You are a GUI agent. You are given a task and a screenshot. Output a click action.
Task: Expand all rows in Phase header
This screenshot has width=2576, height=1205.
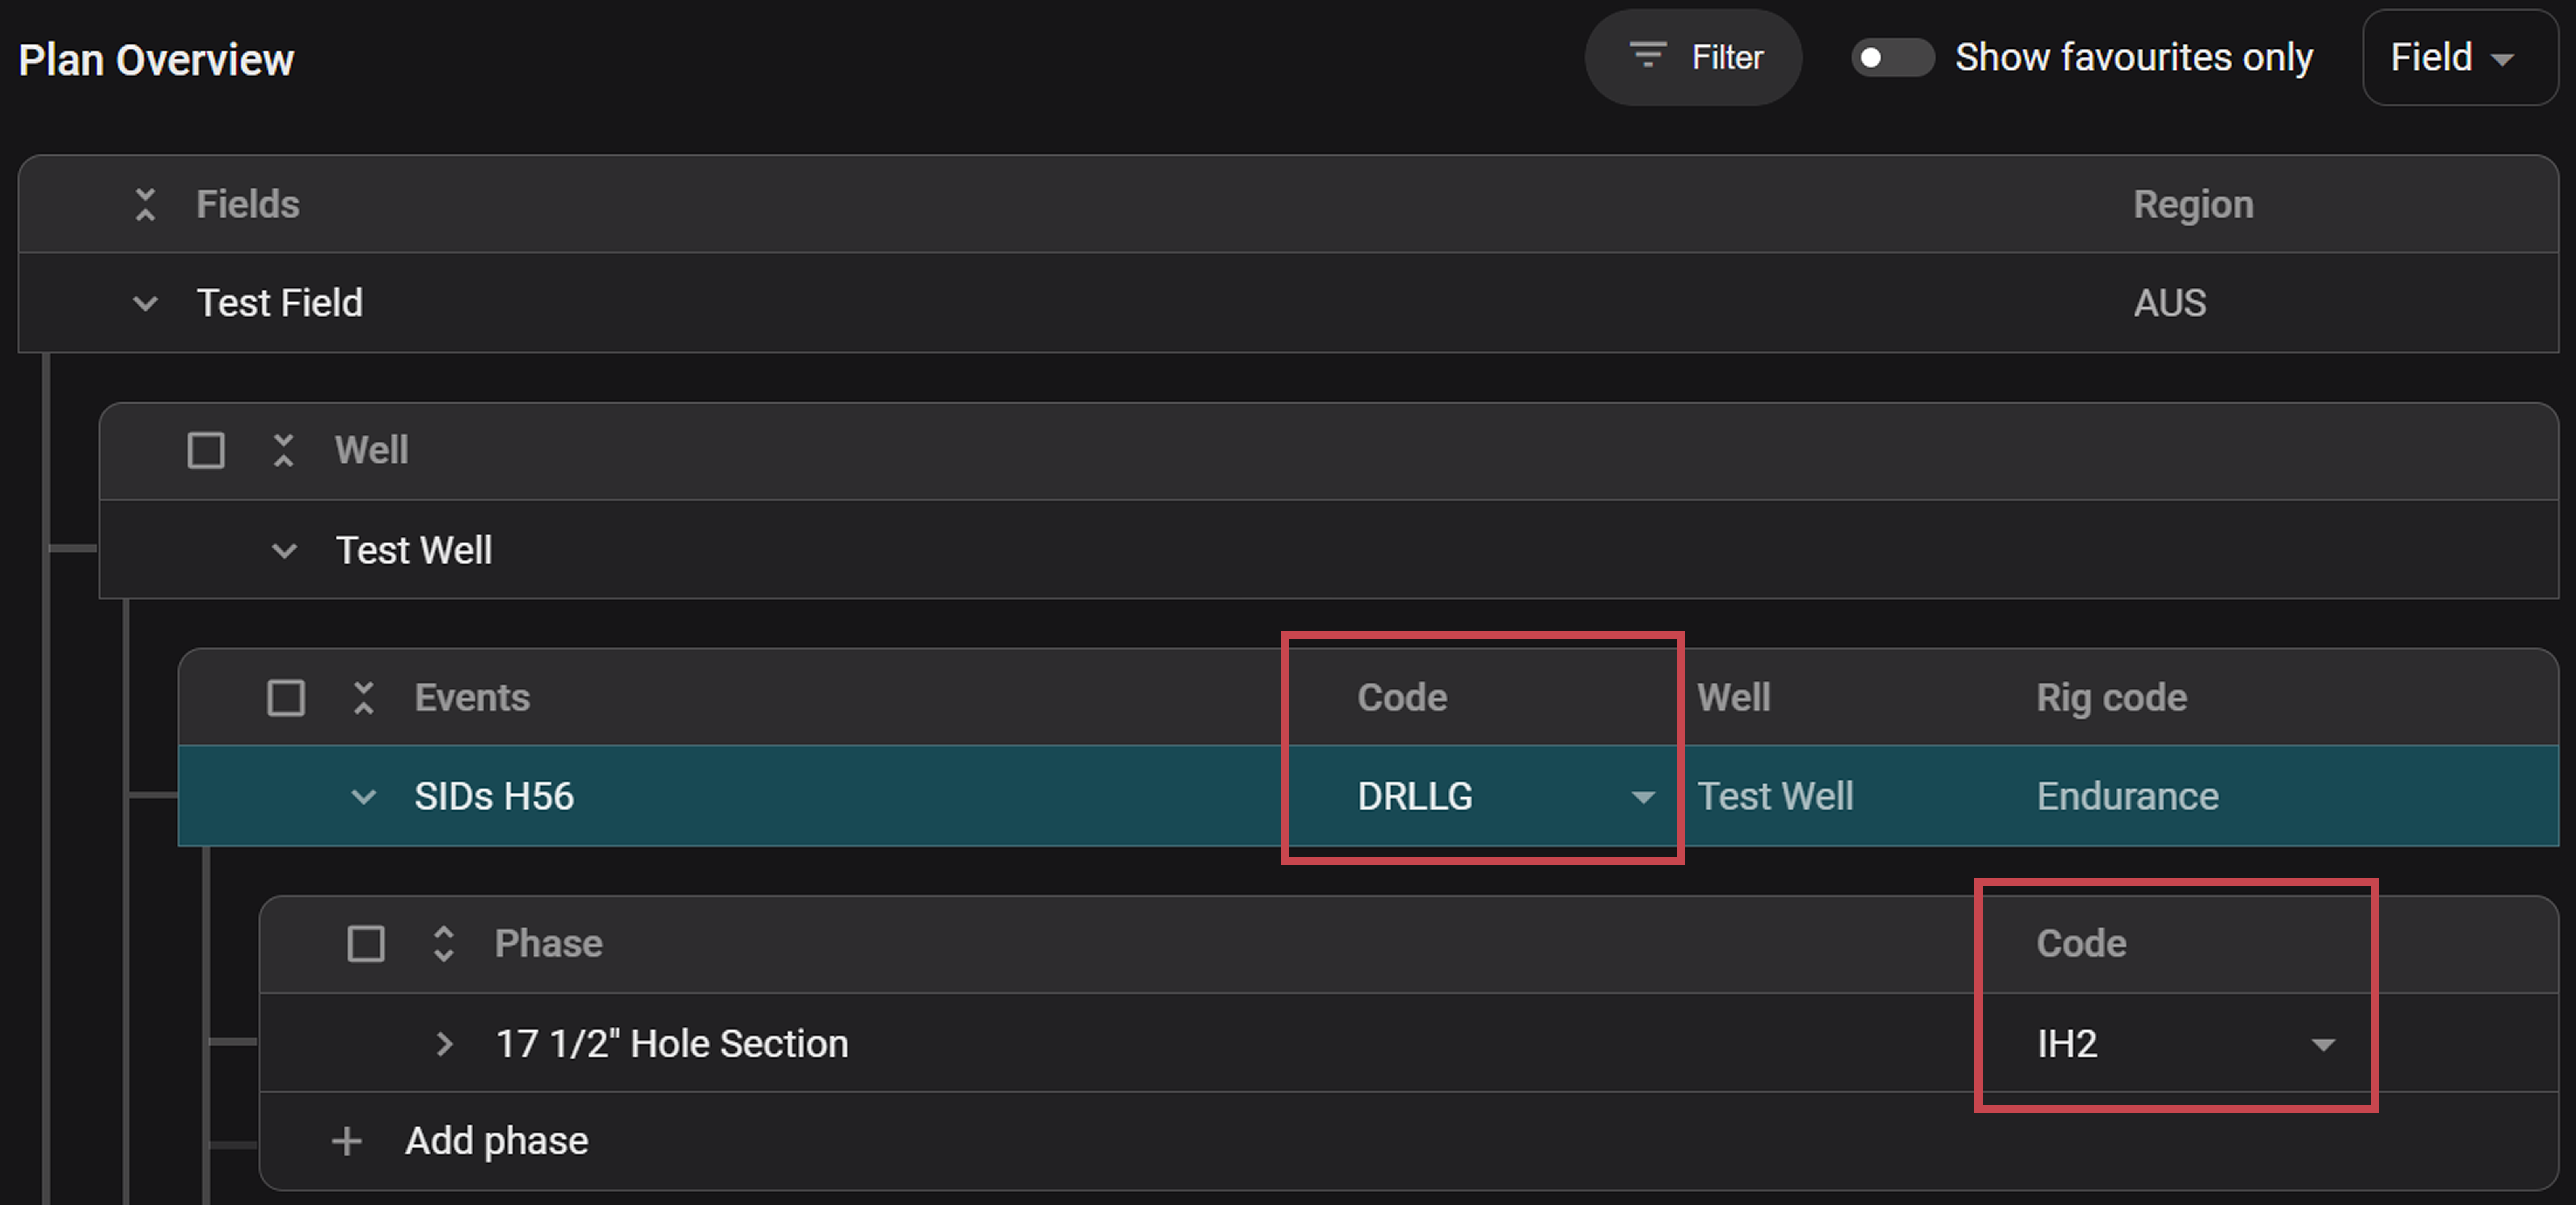click(x=444, y=943)
